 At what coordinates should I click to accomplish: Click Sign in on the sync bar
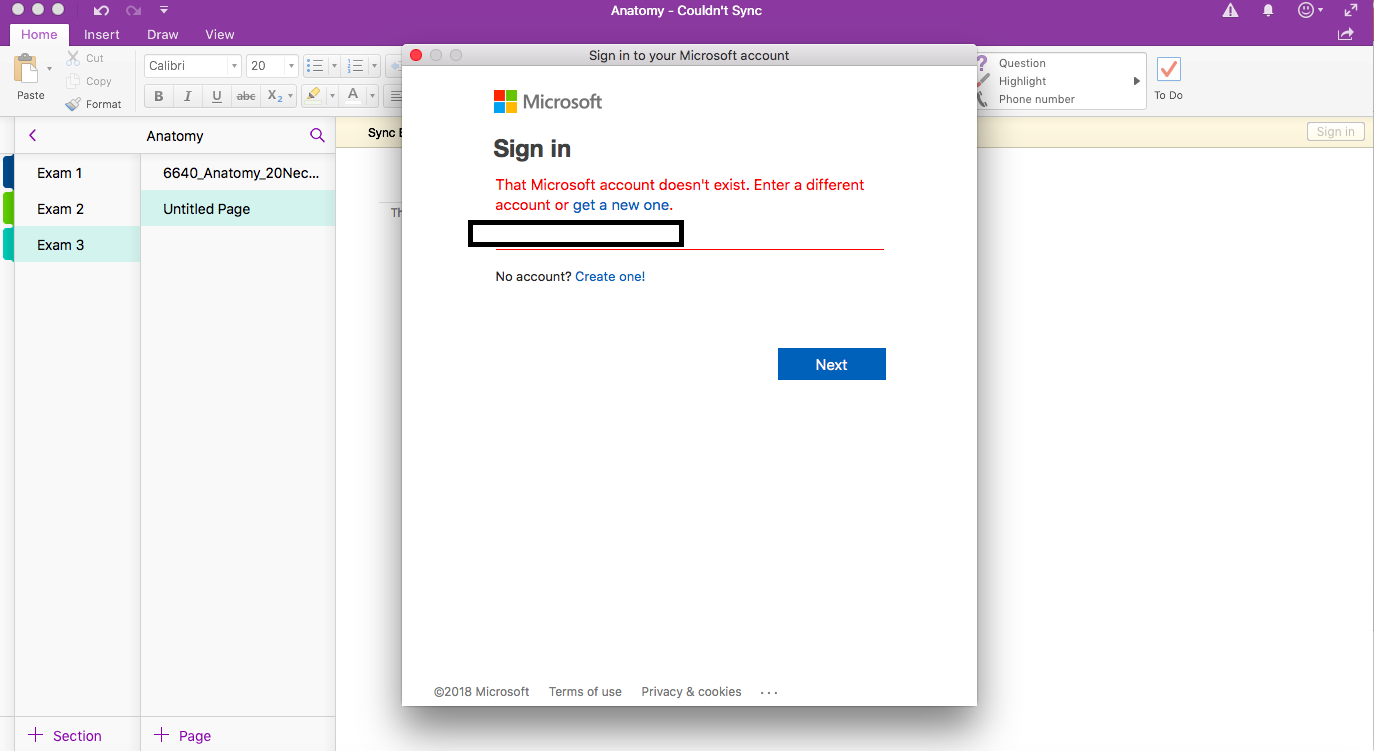point(1335,131)
